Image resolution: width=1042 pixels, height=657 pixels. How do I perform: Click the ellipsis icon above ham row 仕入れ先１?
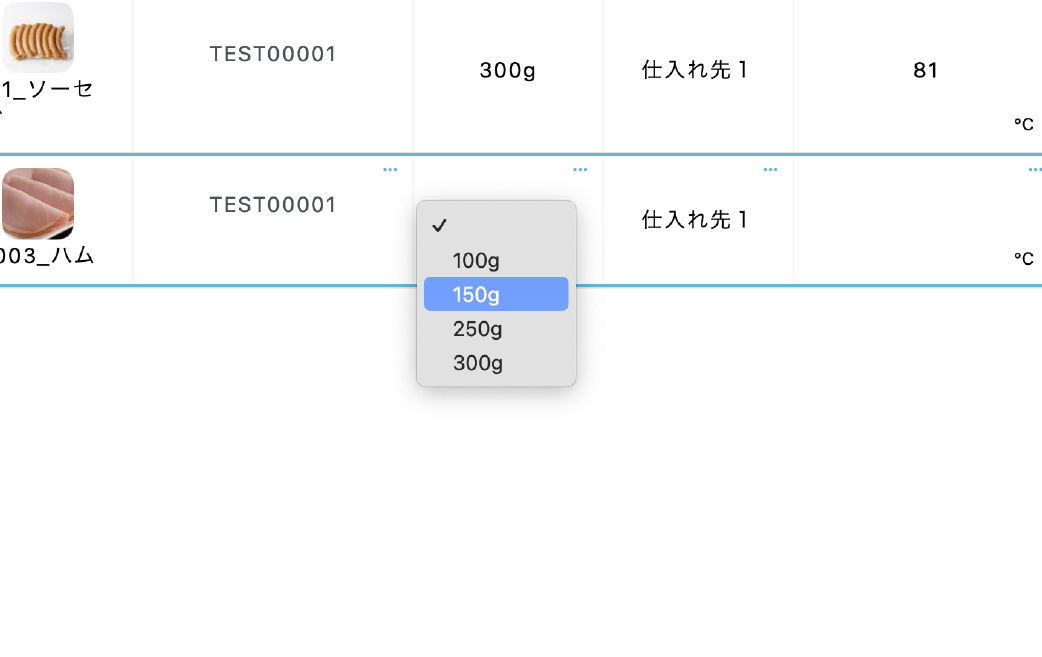pyautogui.click(x=770, y=170)
